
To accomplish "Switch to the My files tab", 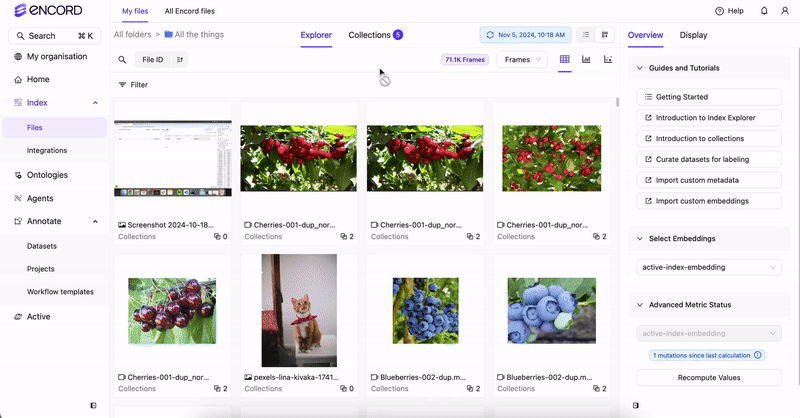I will (135, 11).
